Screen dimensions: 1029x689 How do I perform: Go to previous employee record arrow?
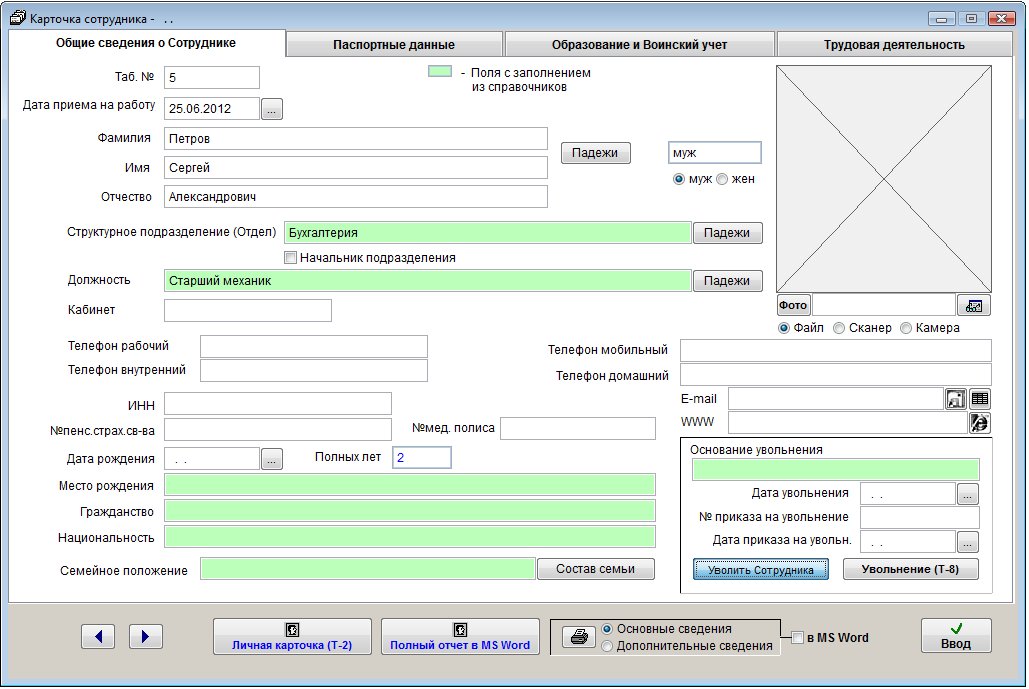click(x=98, y=636)
